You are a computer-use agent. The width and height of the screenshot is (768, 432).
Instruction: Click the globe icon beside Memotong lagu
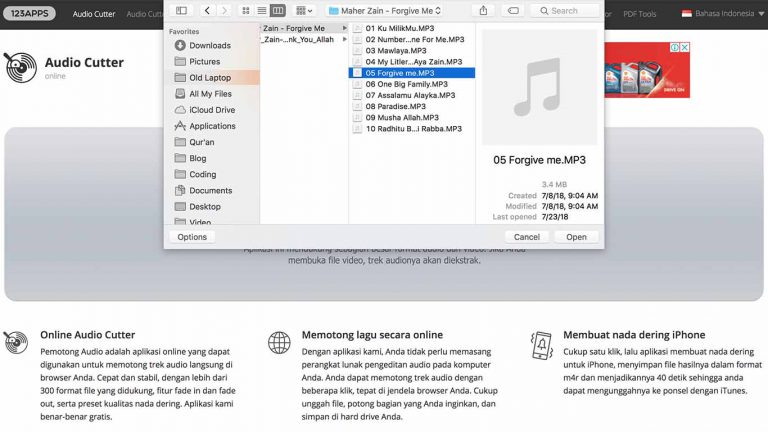279,342
